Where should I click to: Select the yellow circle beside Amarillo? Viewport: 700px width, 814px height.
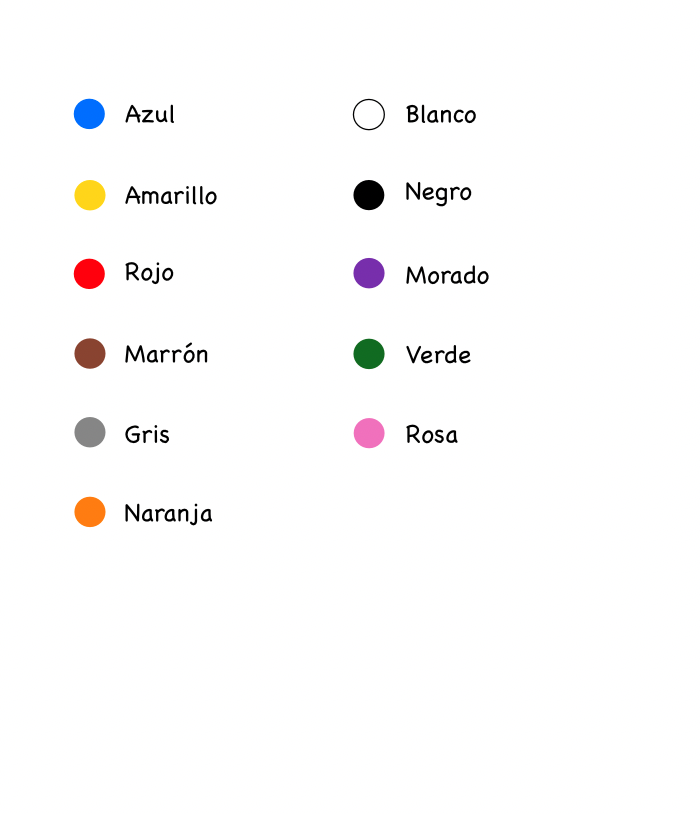pos(90,195)
